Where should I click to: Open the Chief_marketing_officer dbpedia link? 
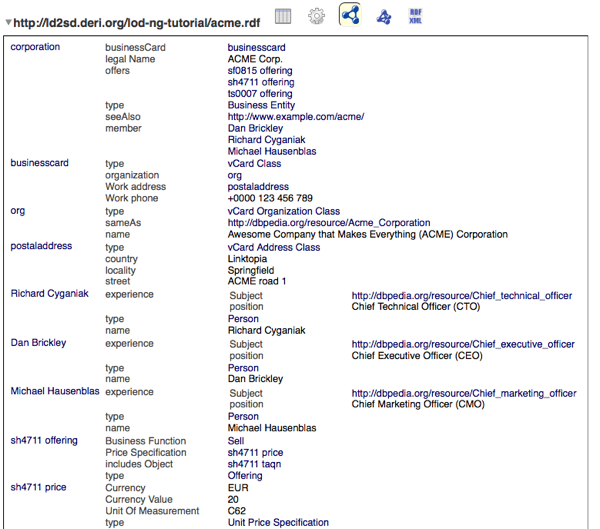click(464, 393)
